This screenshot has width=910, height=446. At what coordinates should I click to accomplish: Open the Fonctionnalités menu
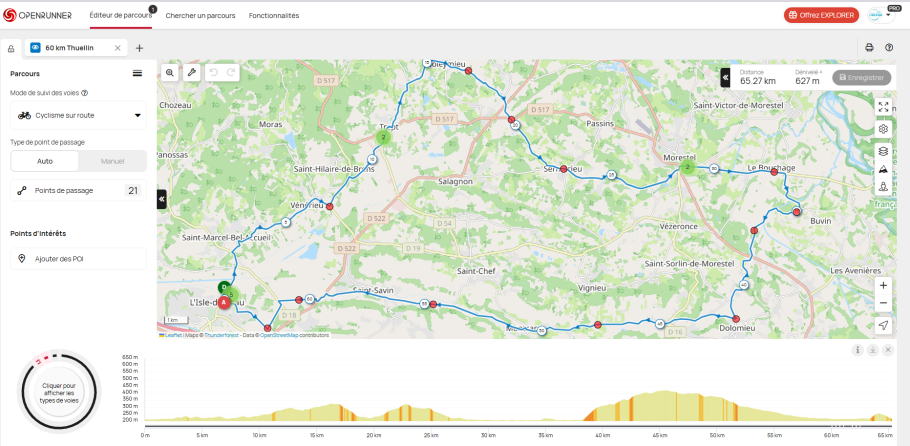[274, 16]
